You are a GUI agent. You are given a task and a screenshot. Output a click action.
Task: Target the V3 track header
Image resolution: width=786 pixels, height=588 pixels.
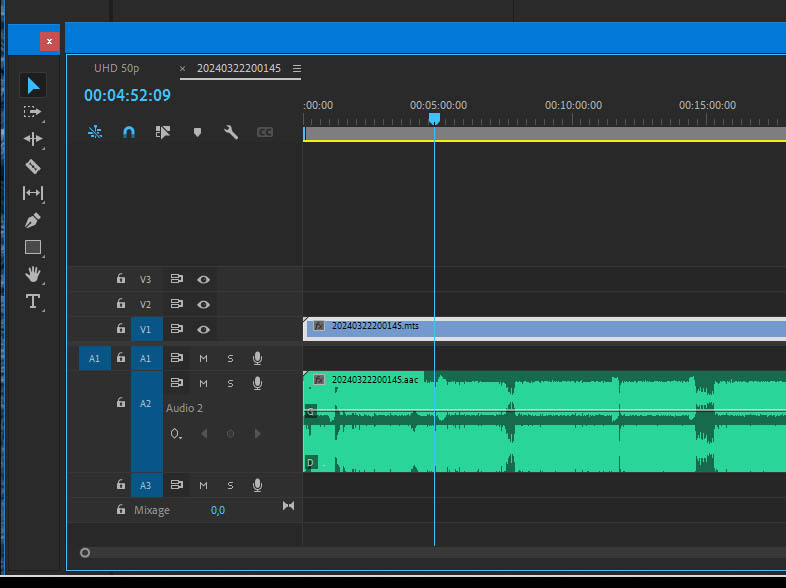coord(145,279)
